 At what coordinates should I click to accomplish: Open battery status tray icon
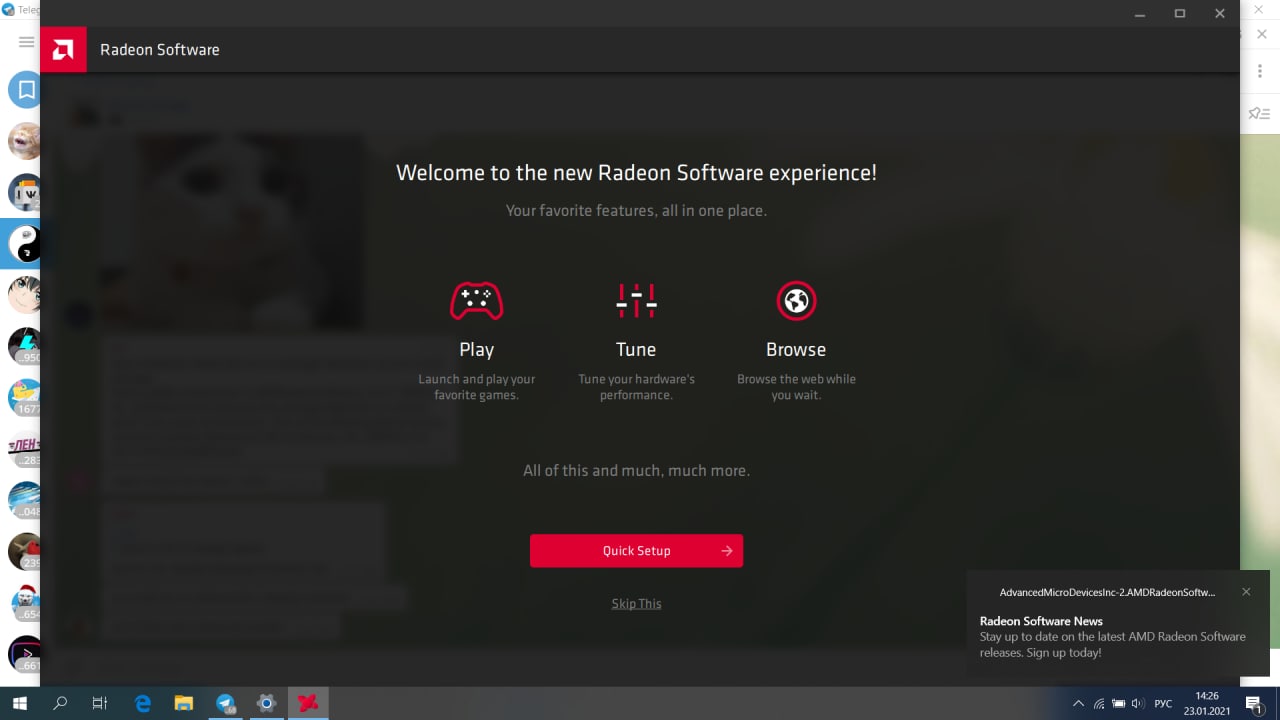(x=1118, y=703)
